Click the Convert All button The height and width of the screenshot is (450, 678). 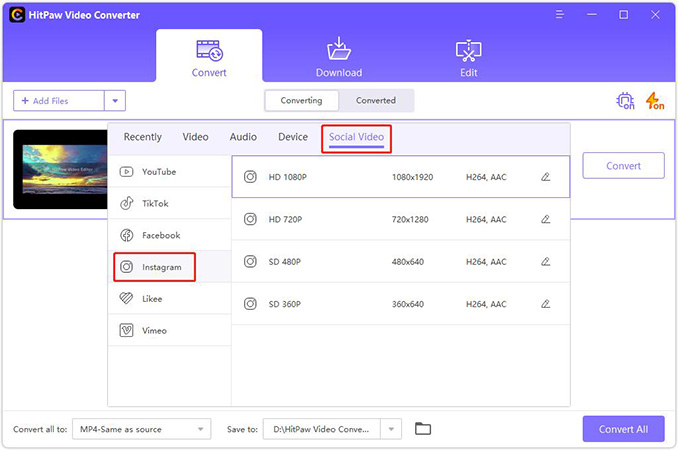623,429
